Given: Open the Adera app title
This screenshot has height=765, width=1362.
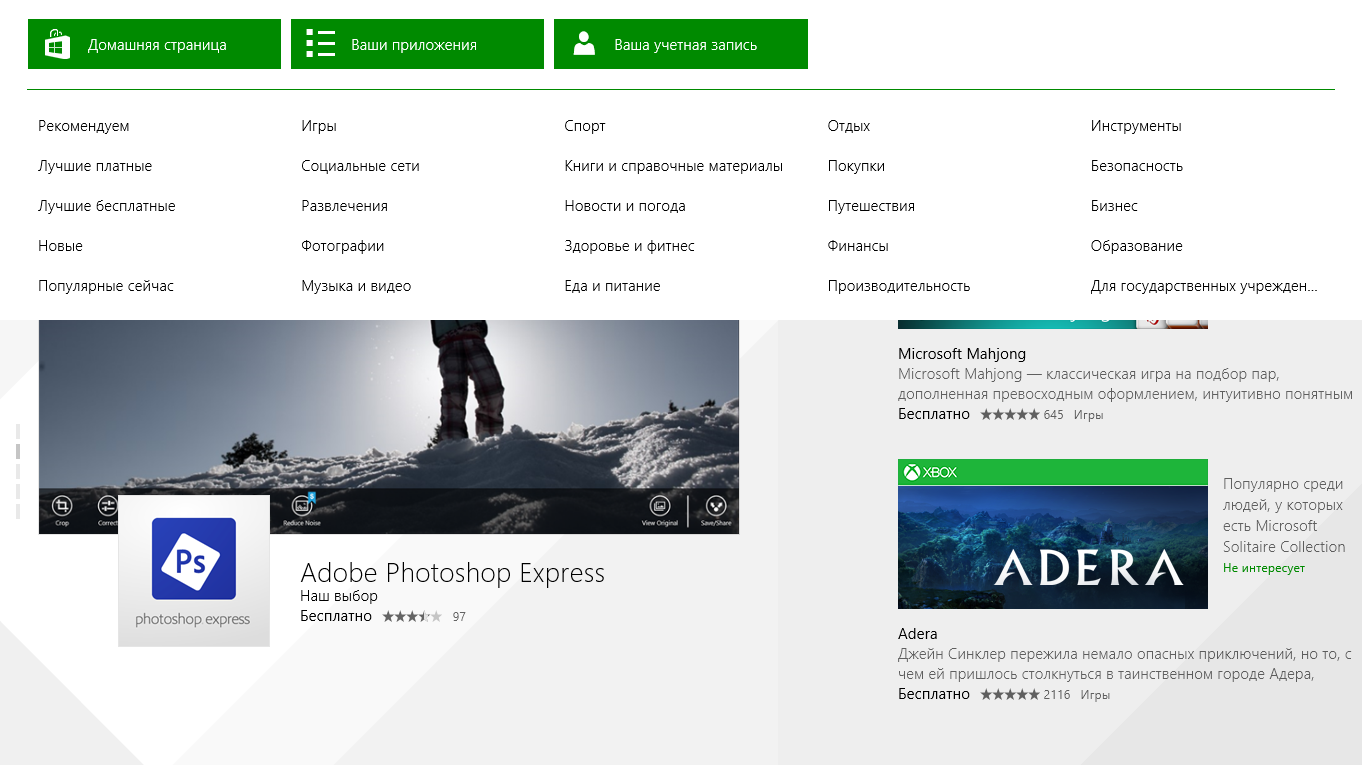Looking at the screenshot, I should (918, 634).
